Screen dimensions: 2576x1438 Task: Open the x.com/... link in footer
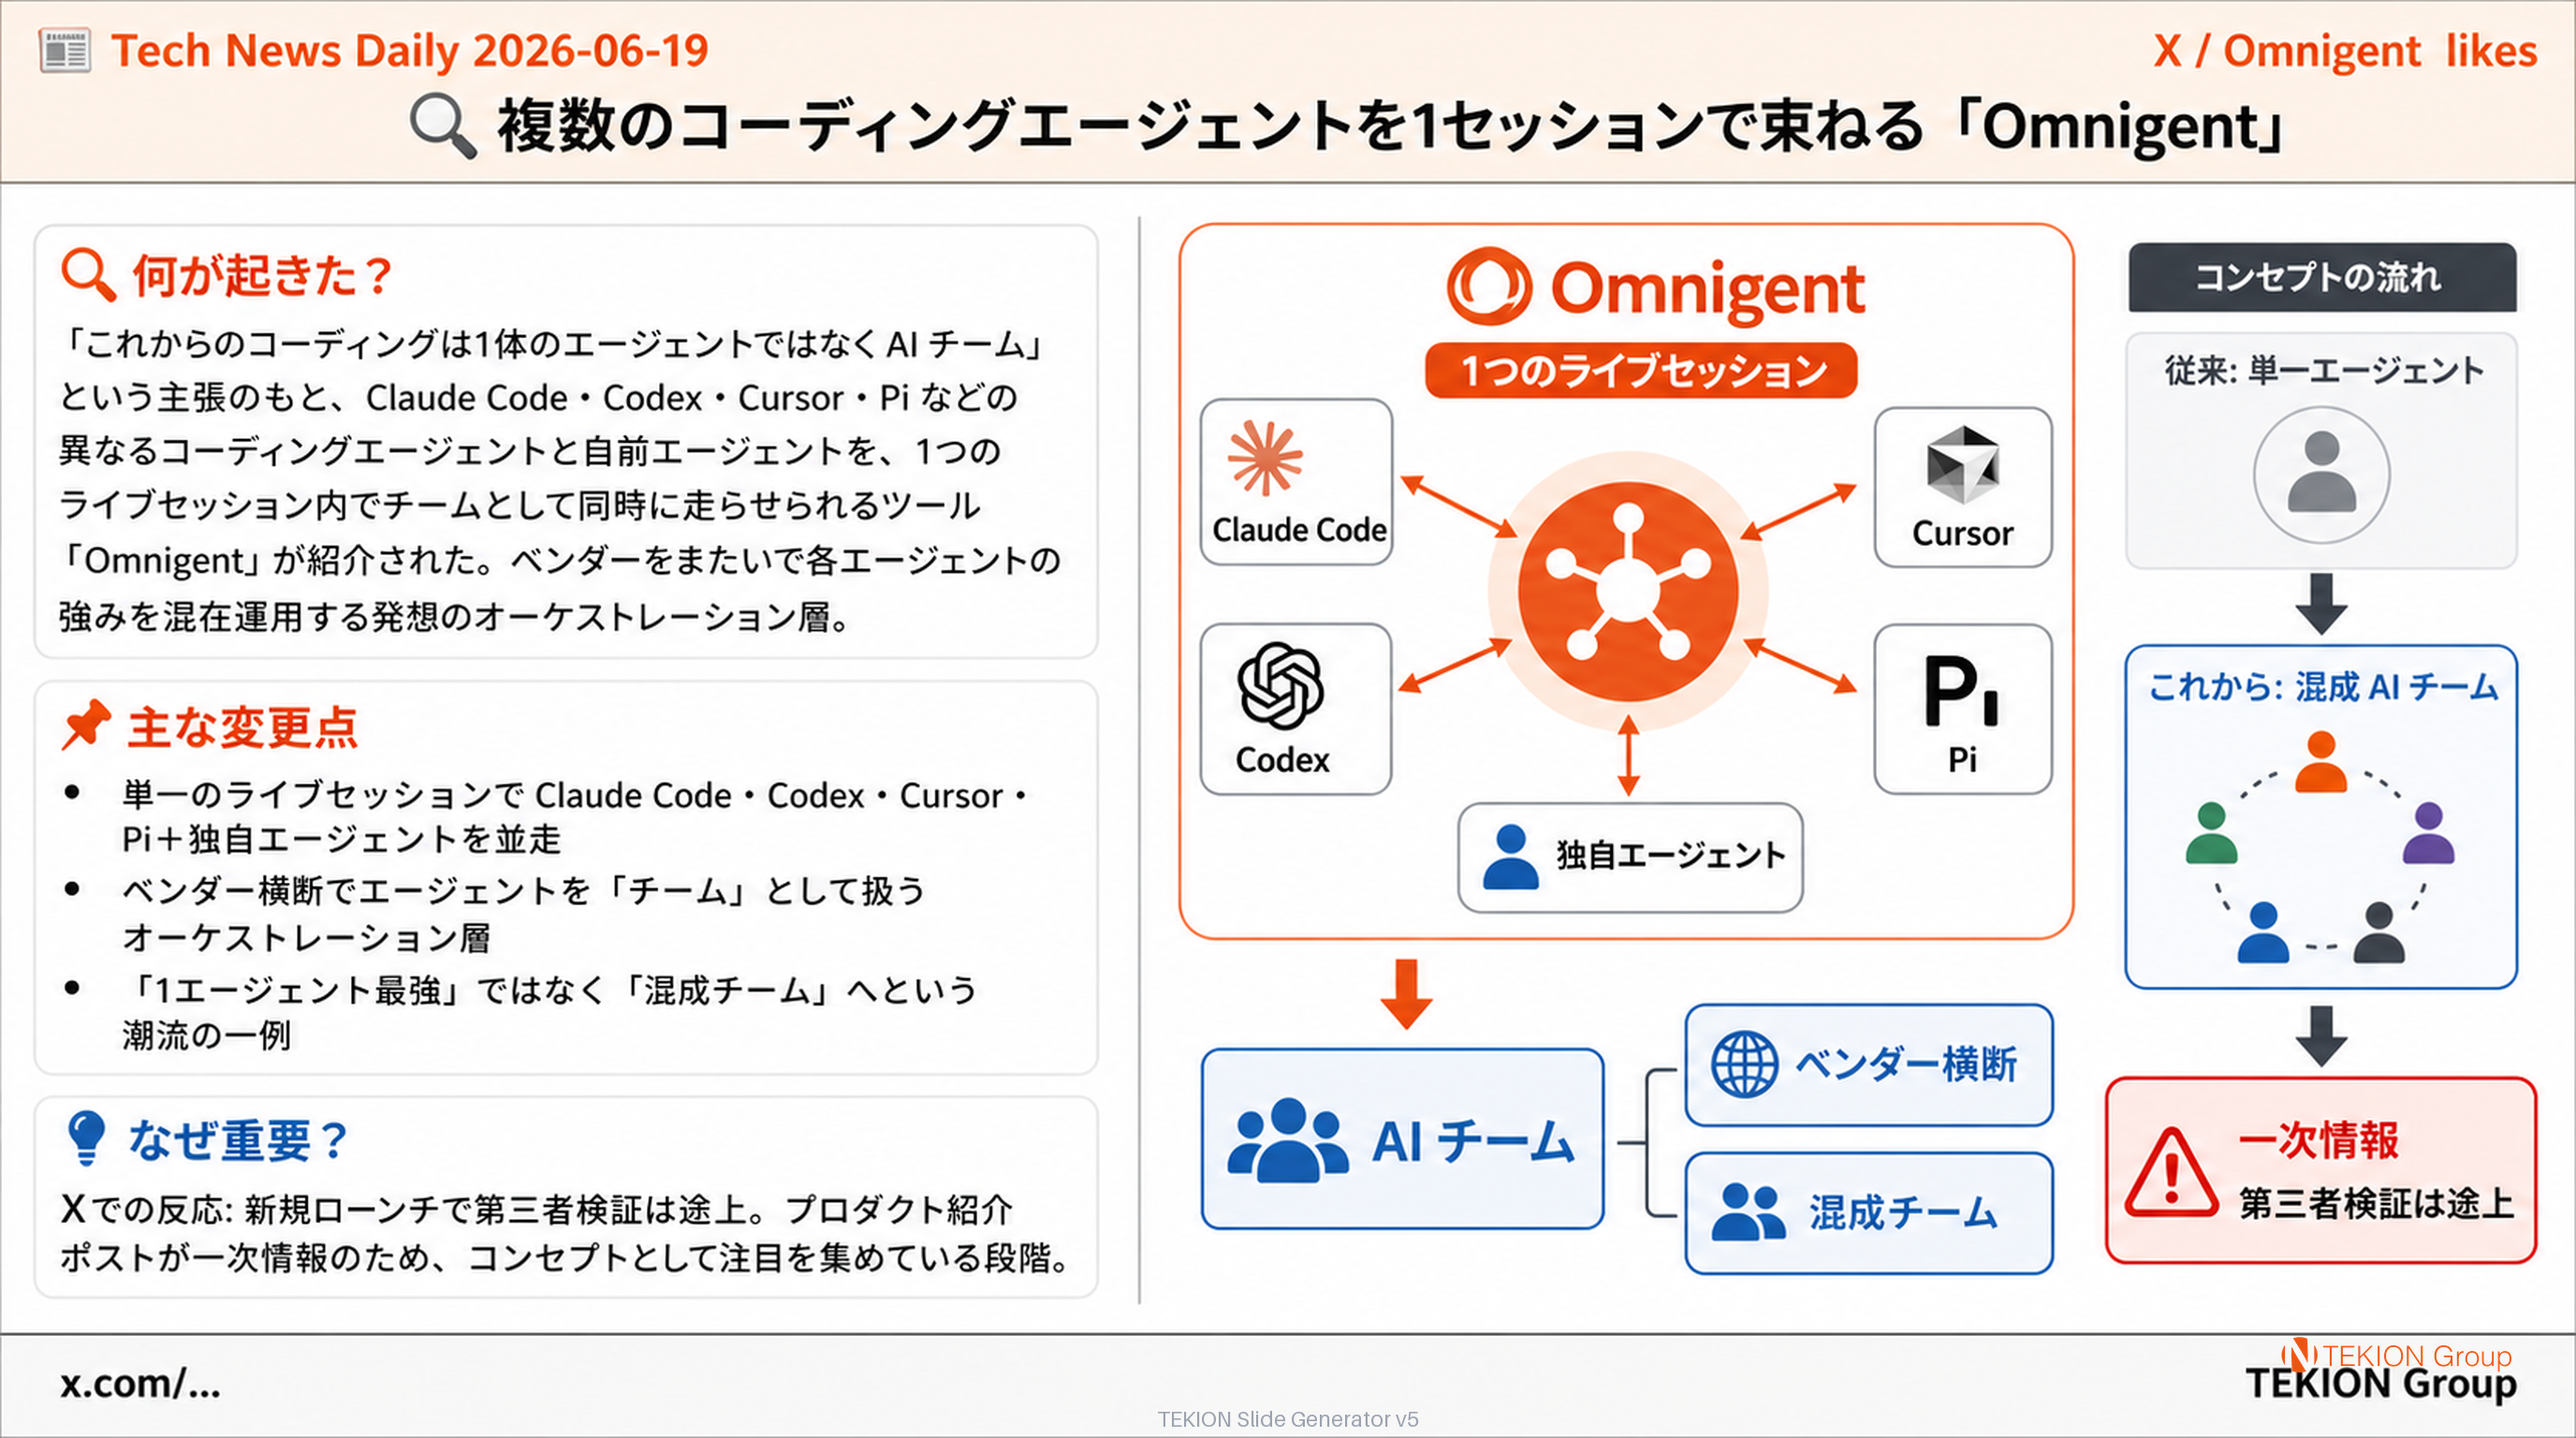(x=140, y=1383)
